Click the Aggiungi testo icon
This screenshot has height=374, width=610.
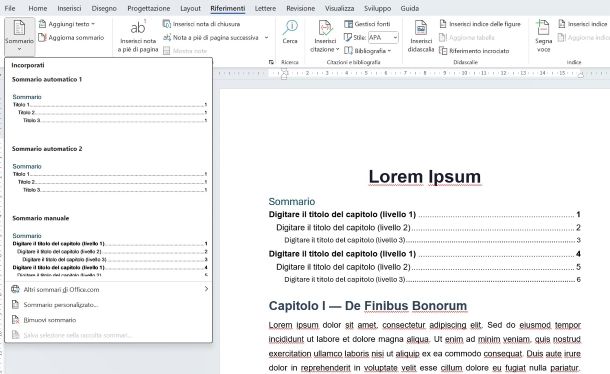42,24
